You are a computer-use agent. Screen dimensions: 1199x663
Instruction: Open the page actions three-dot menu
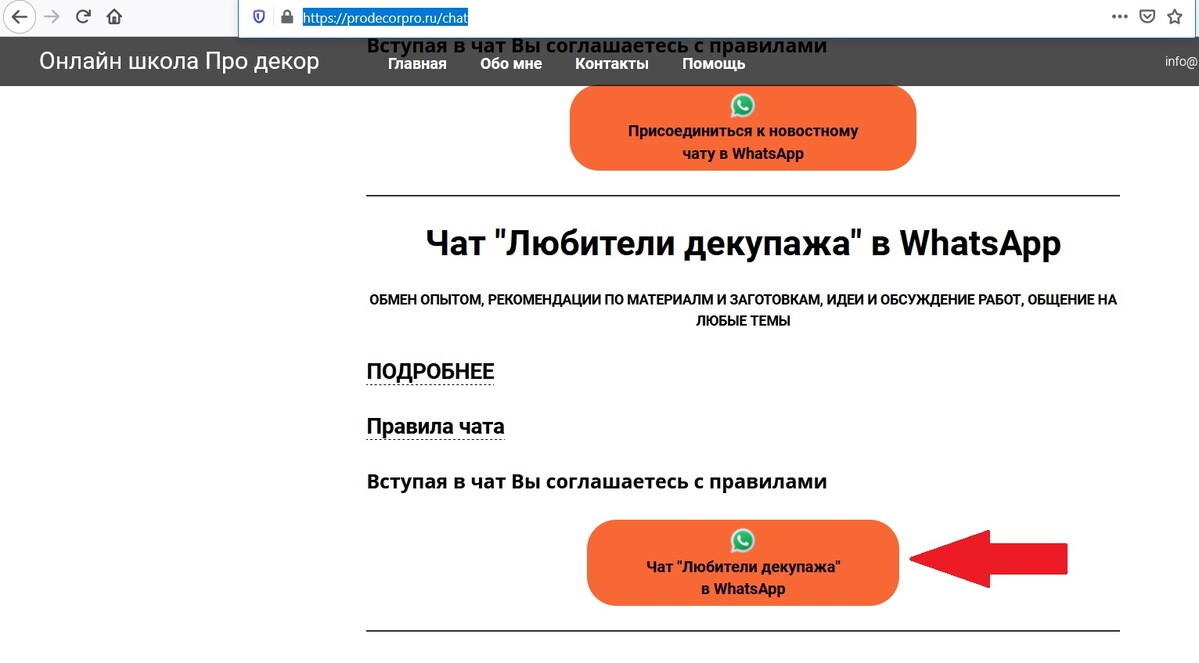pyautogui.click(x=1119, y=17)
